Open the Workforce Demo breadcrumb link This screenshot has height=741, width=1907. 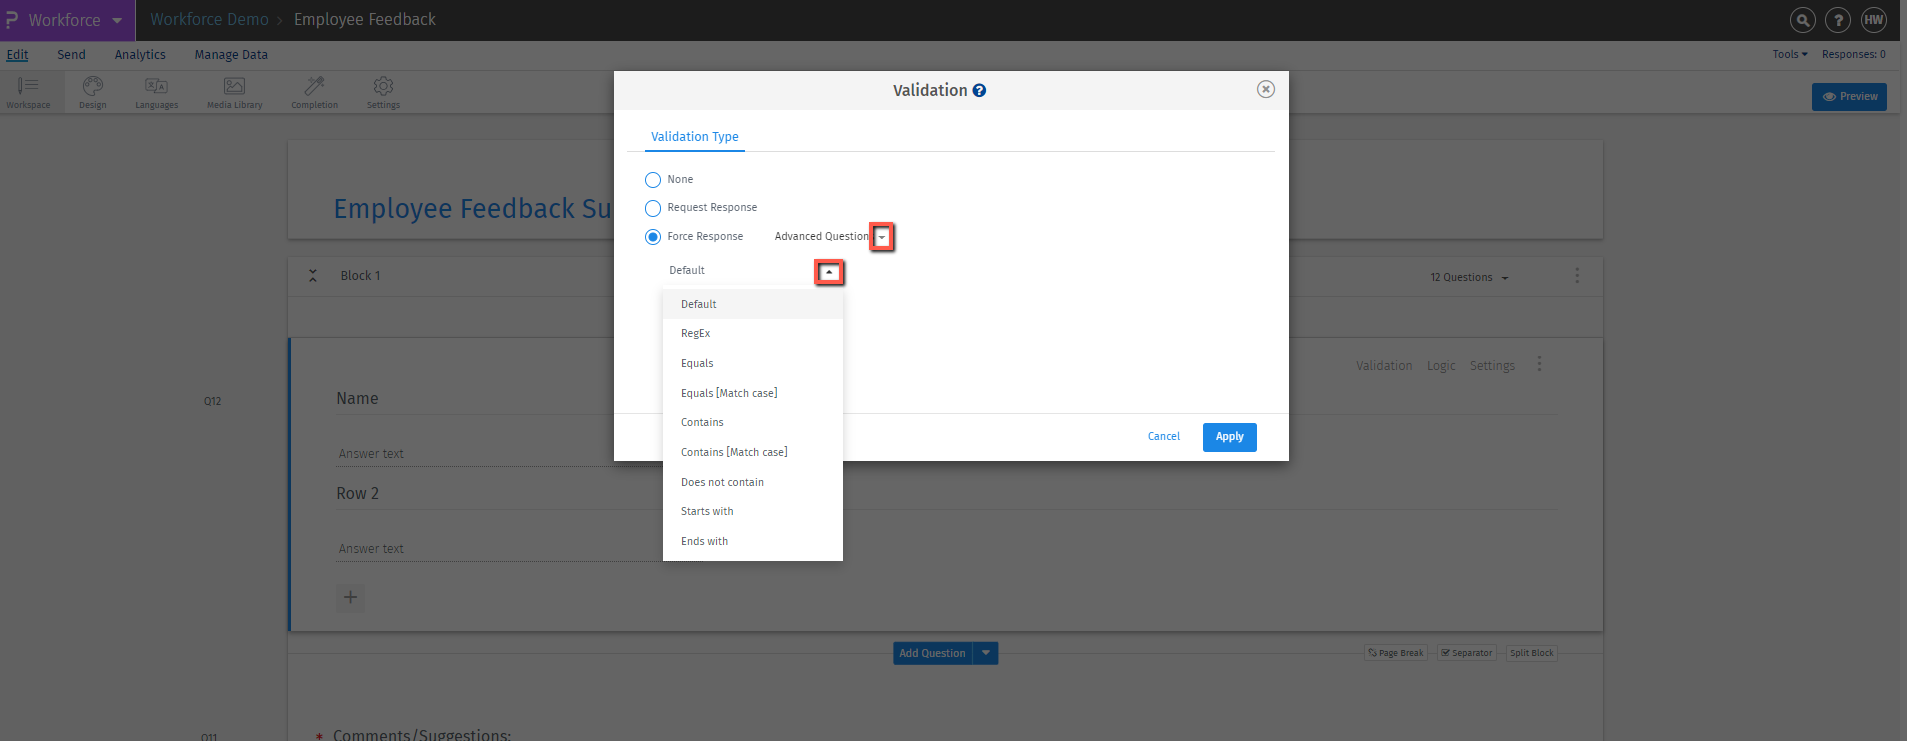(209, 20)
